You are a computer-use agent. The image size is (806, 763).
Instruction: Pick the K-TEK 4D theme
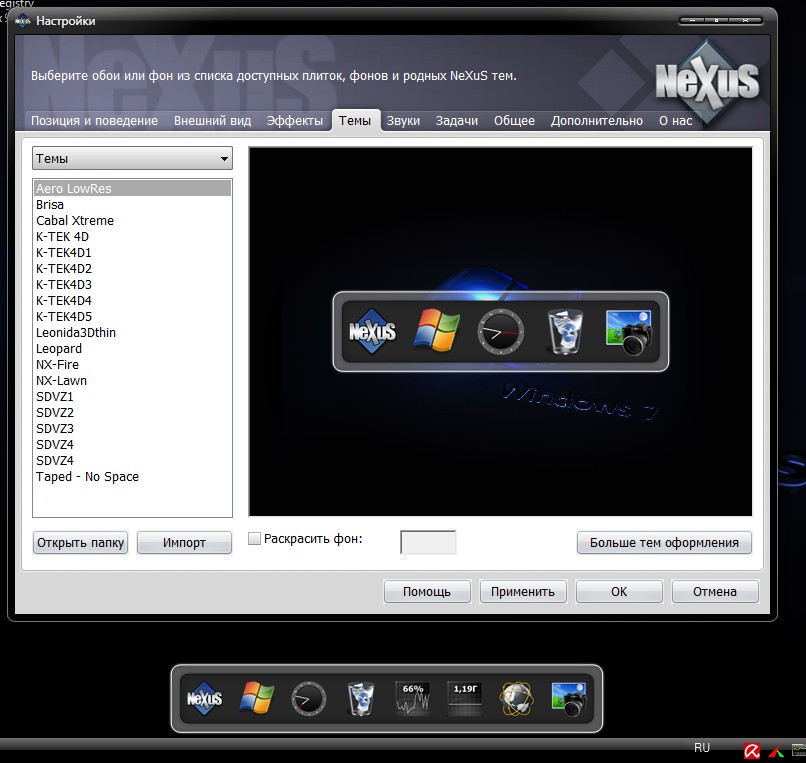pyautogui.click(x=132, y=237)
